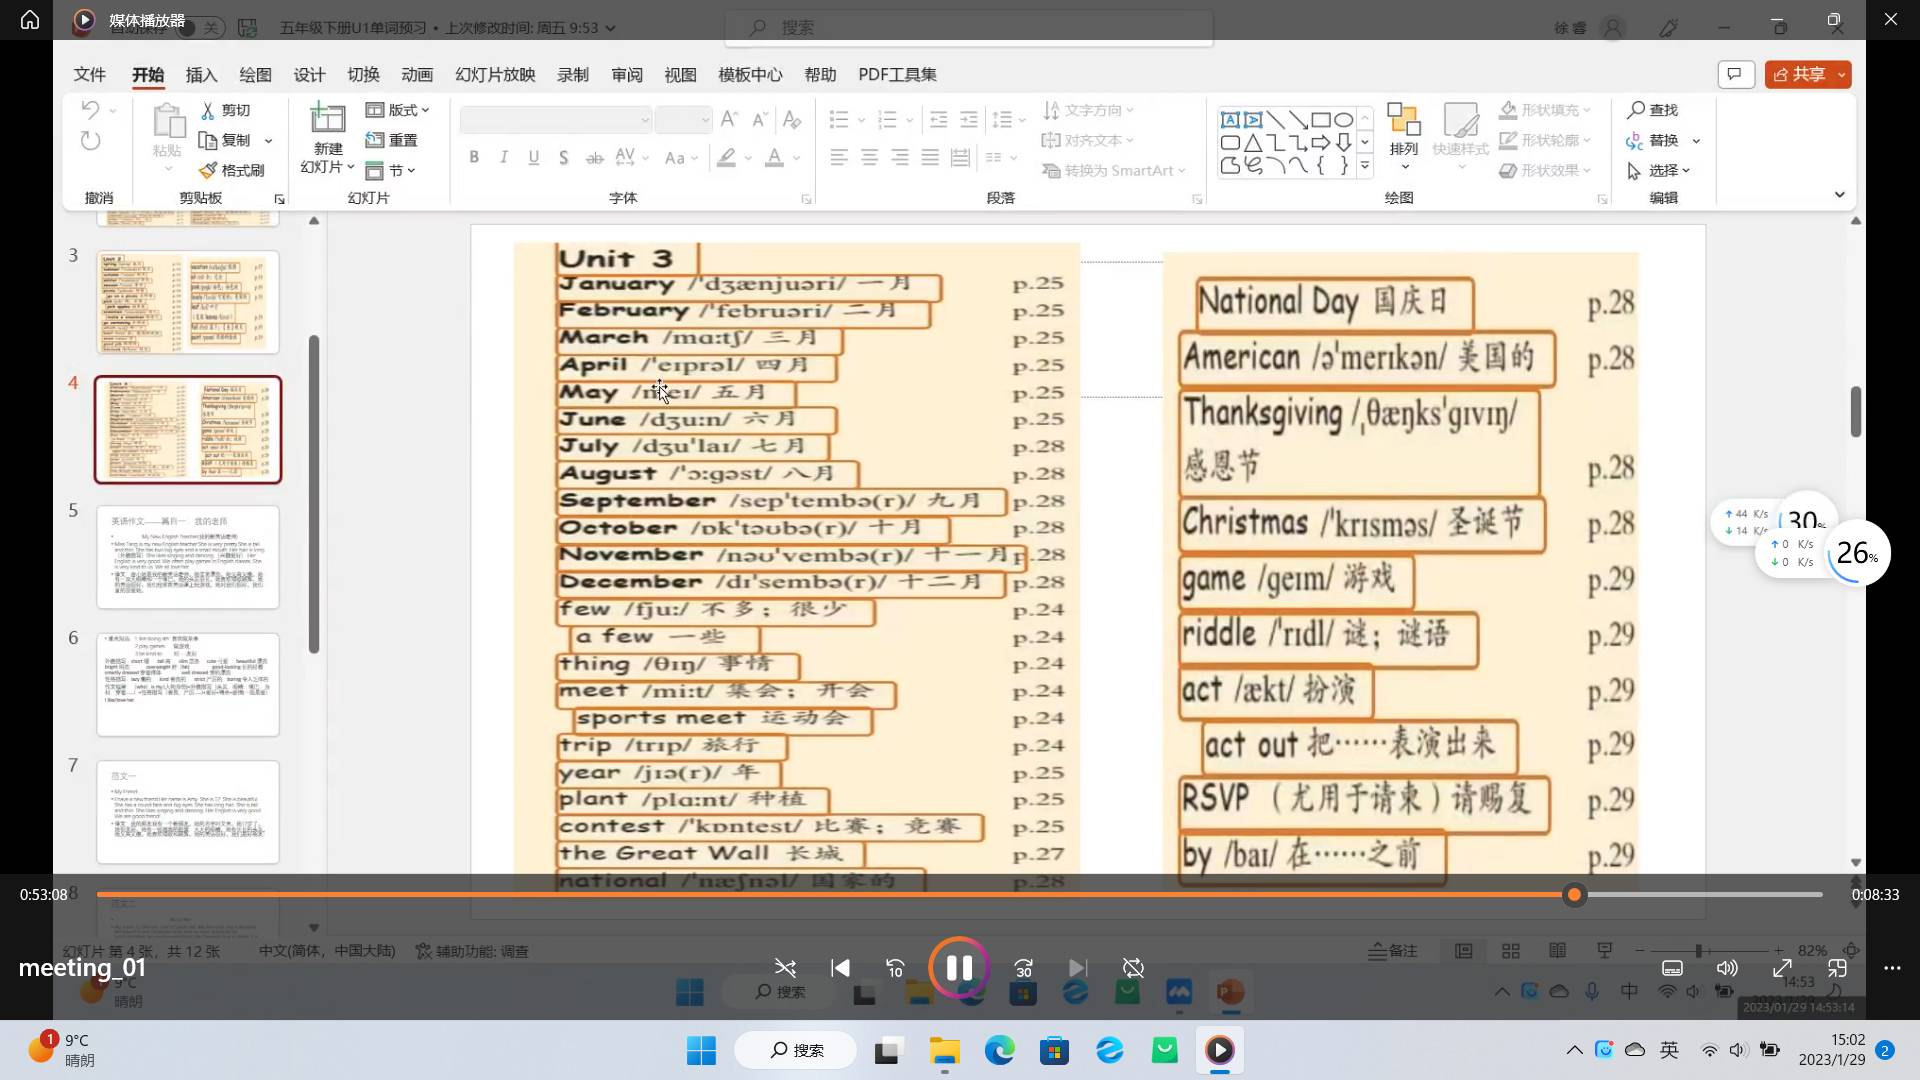The width and height of the screenshot is (1920, 1080).
Task: Click the 粘贴 (Paste) clipboard icon
Action: 168,120
